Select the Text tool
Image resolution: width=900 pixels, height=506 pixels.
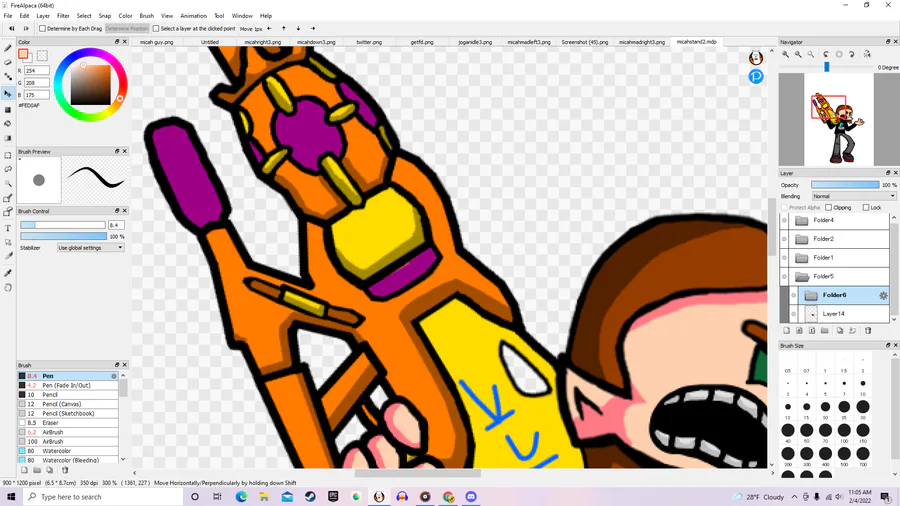(8, 228)
